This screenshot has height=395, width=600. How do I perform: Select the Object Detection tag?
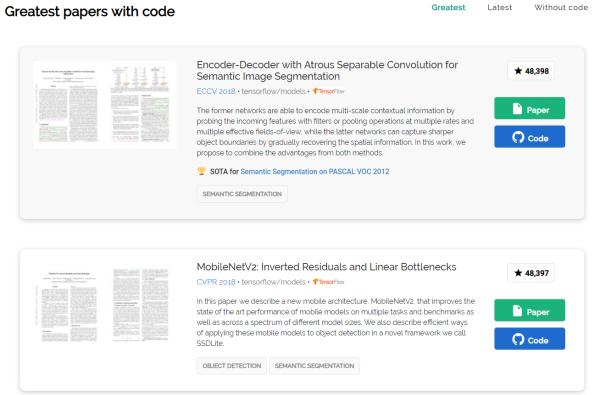point(232,366)
